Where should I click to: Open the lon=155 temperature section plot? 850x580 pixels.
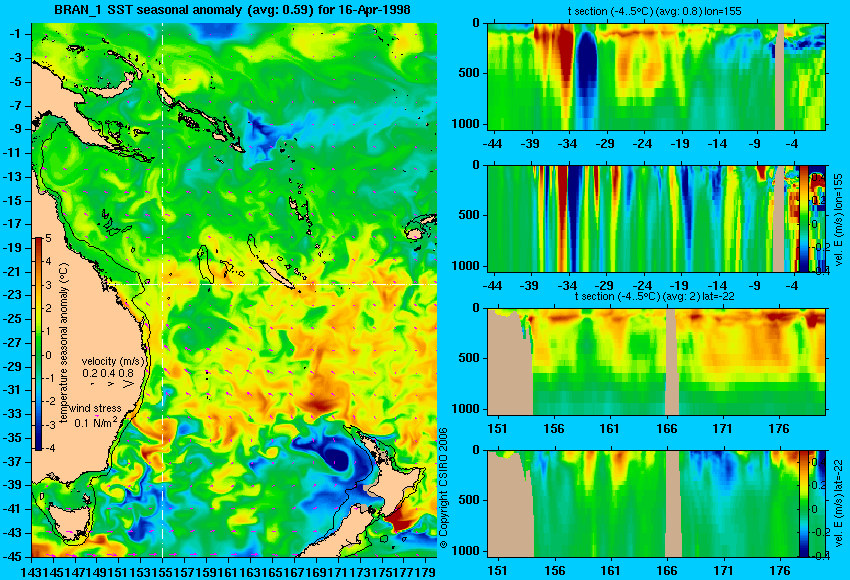tap(656, 76)
